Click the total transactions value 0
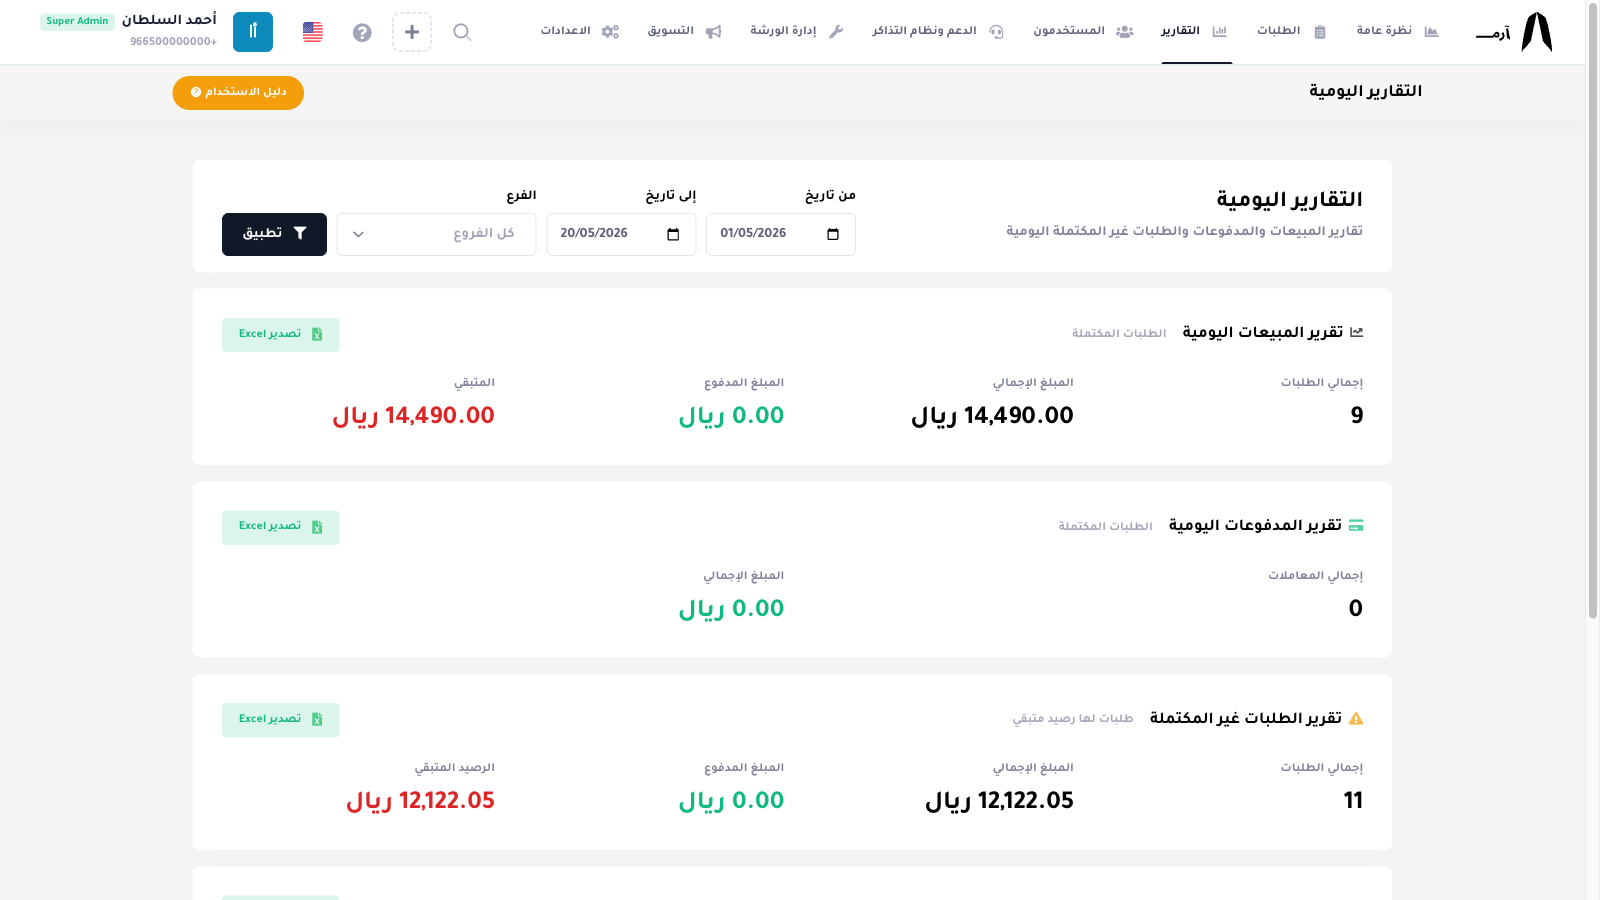This screenshot has height=900, width=1600. [1356, 609]
